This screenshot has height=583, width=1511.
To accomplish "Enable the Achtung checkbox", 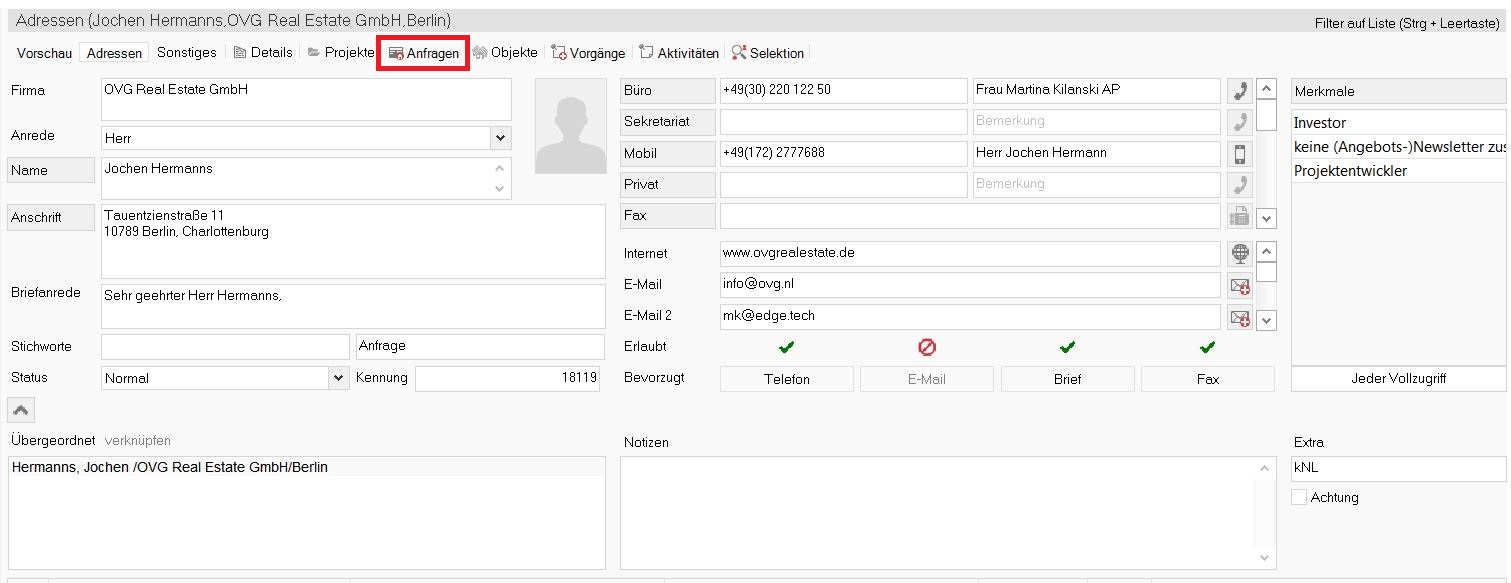I will (x=1299, y=497).
